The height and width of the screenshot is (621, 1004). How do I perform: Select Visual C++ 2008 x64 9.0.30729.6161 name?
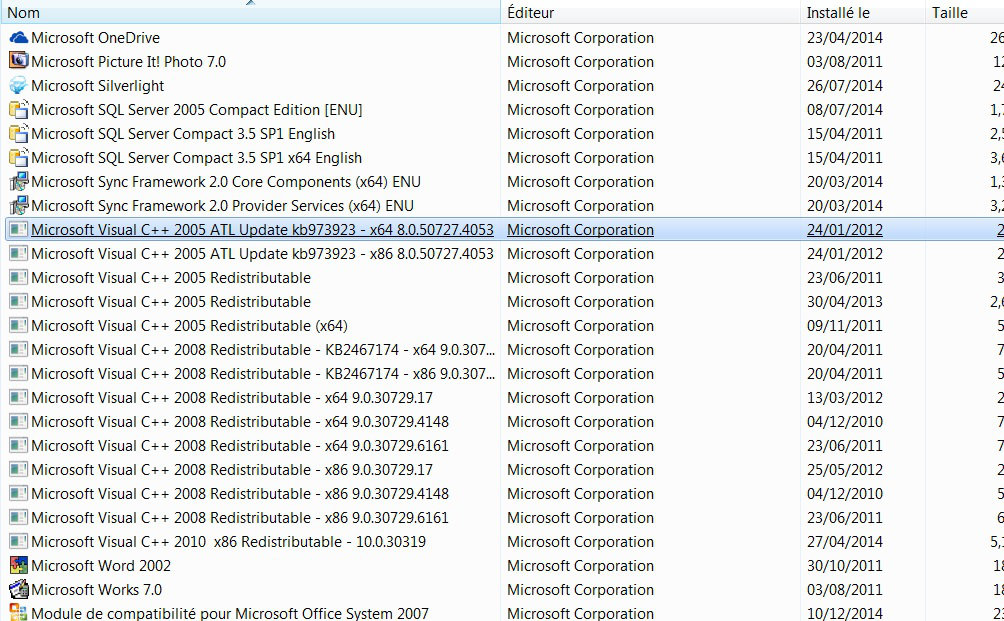[x=240, y=446]
